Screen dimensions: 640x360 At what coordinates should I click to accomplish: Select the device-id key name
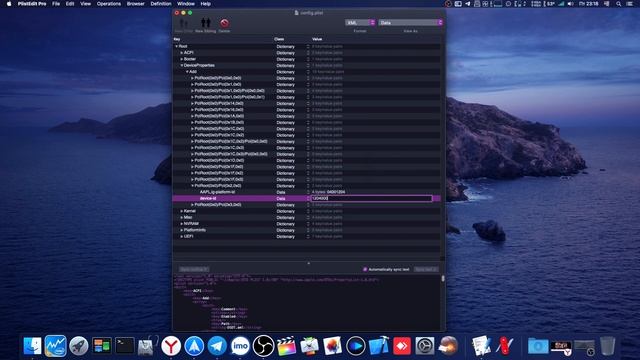[x=208, y=198]
